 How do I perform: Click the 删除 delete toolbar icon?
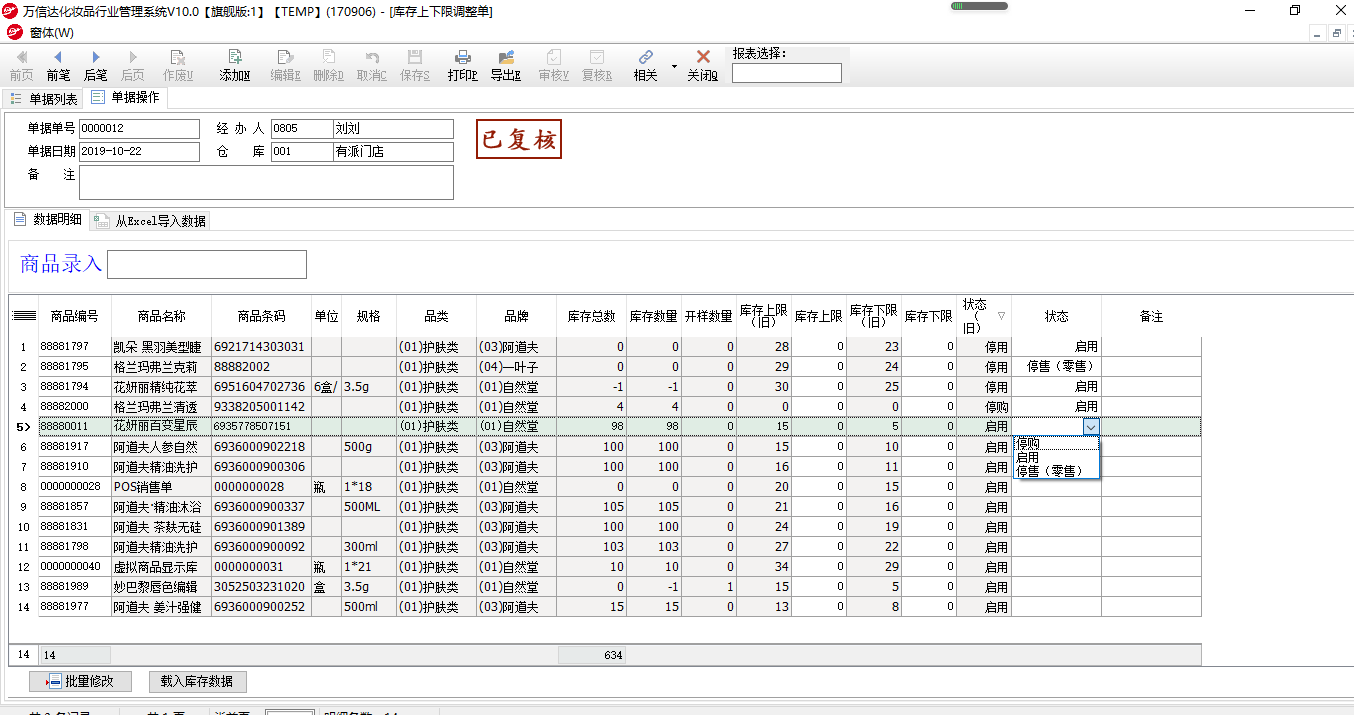point(328,66)
